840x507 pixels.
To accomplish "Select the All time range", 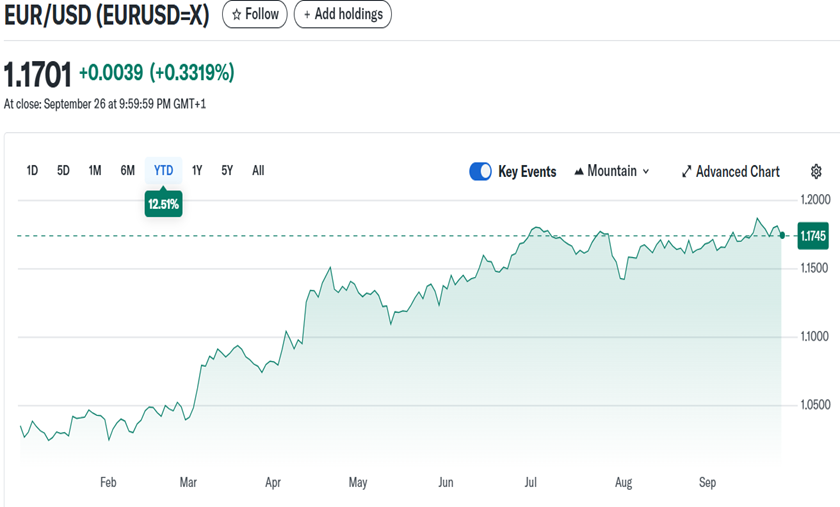I will pos(258,171).
